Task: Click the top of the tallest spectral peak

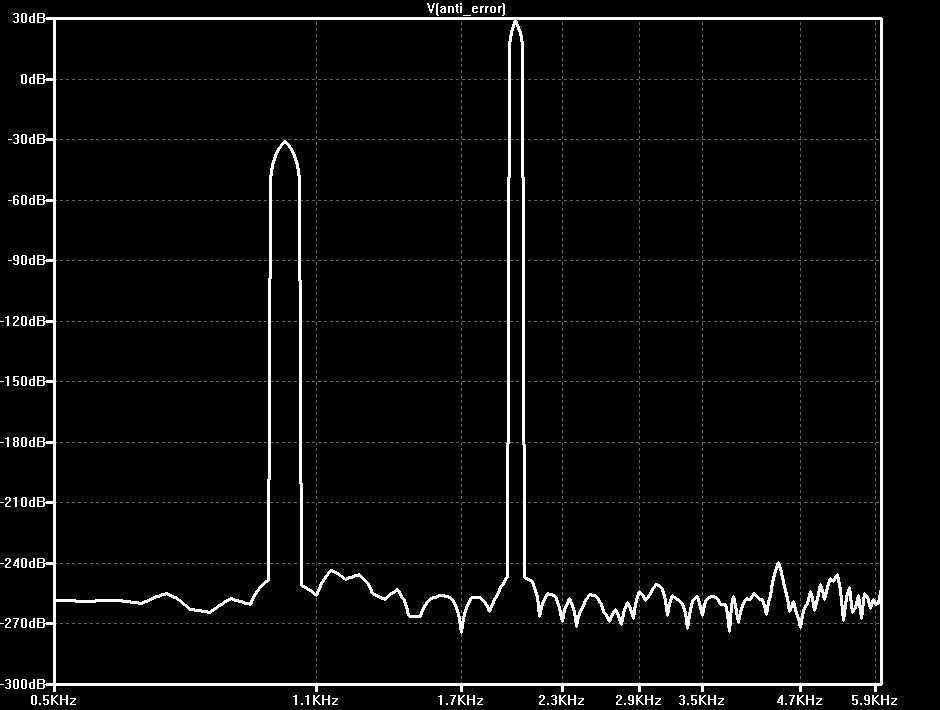Action: (516, 22)
